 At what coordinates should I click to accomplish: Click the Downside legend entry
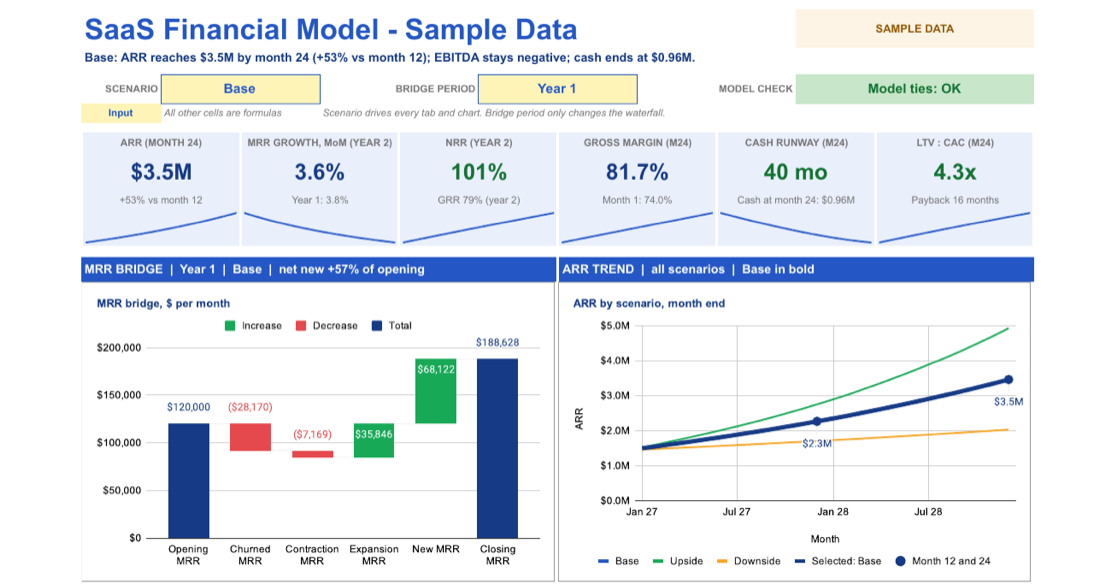coord(749,561)
